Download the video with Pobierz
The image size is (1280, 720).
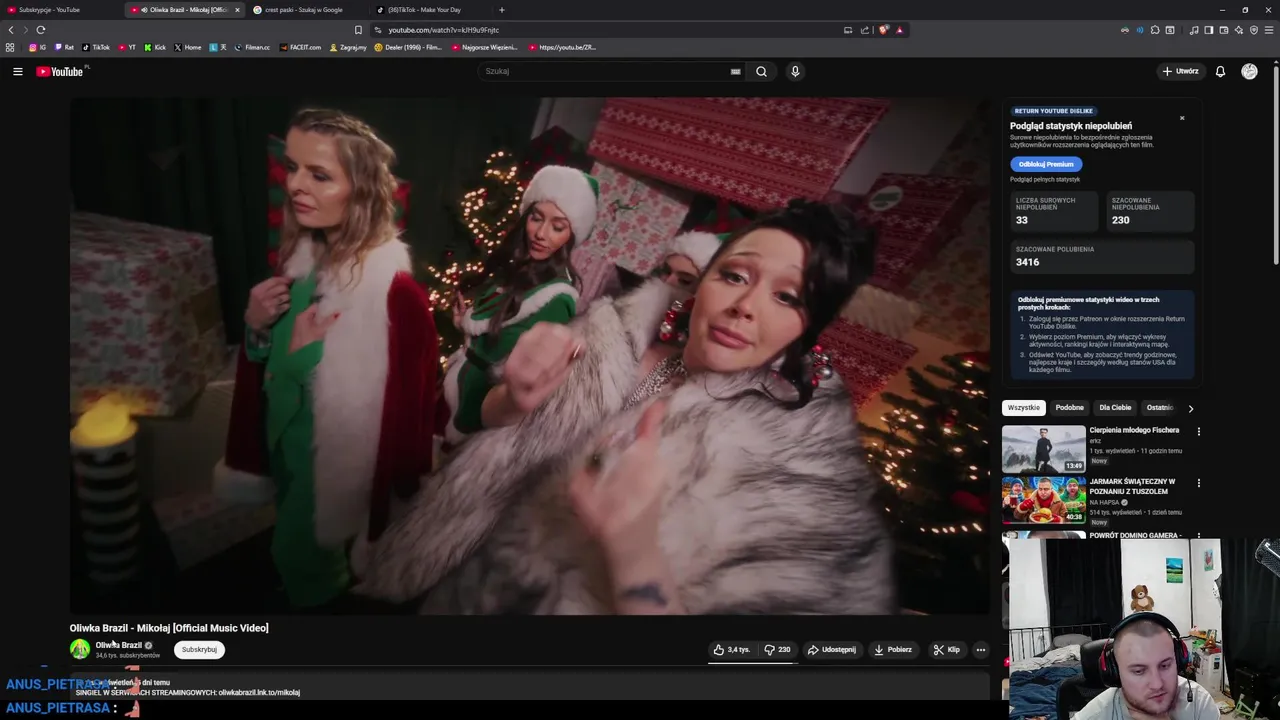click(892, 649)
